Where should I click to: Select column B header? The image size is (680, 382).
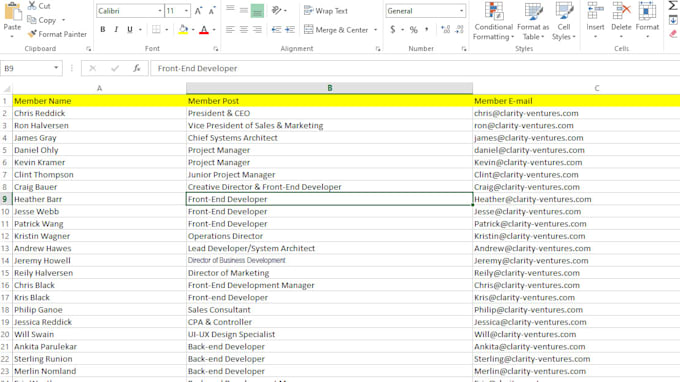[x=330, y=88]
